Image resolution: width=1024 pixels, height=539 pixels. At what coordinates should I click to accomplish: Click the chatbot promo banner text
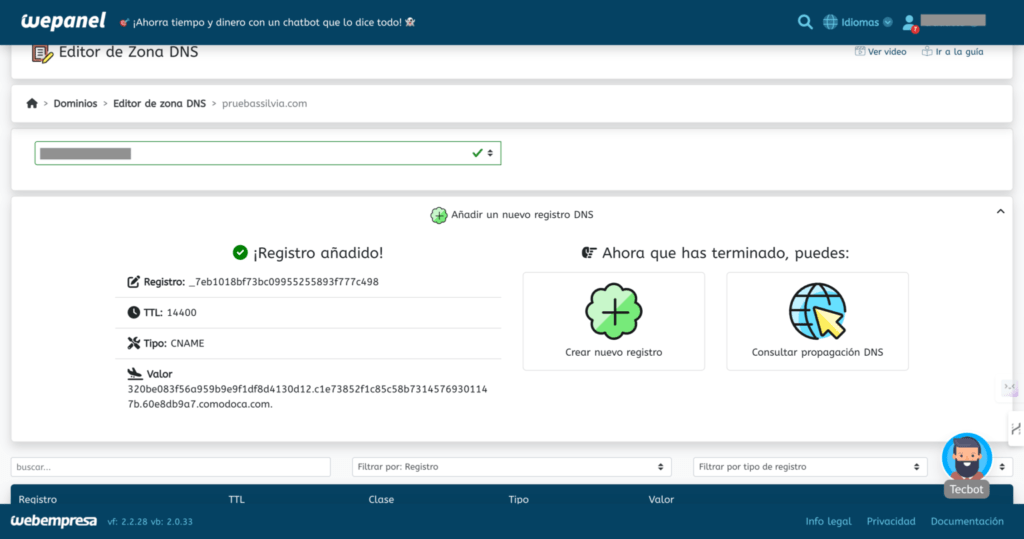[x=267, y=22]
